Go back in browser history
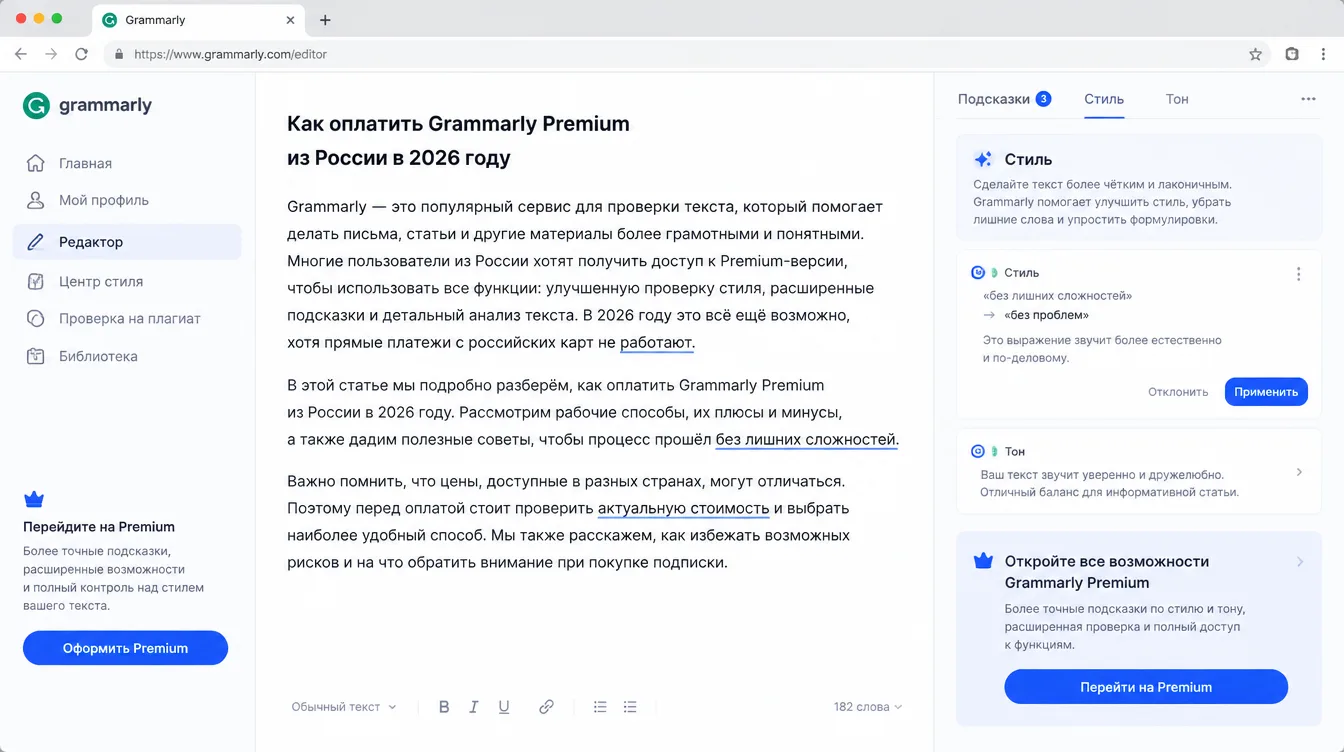 click(21, 54)
